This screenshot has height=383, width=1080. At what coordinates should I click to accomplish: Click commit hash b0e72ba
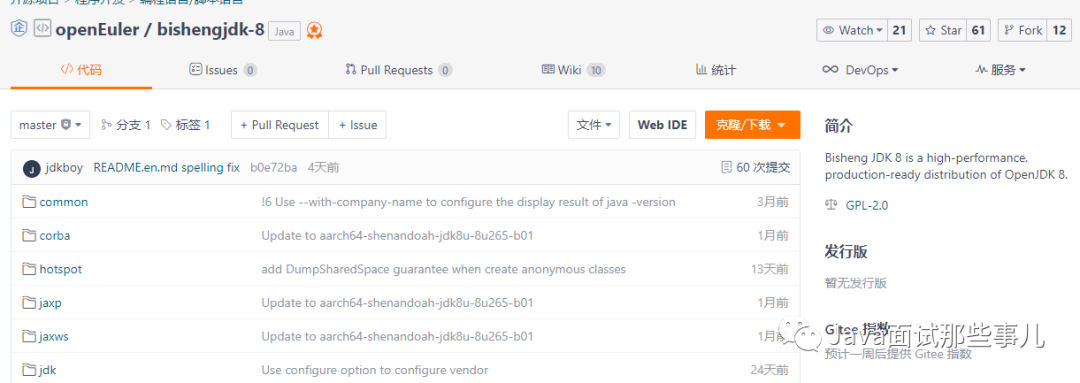pyautogui.click(x=273, y=167)
